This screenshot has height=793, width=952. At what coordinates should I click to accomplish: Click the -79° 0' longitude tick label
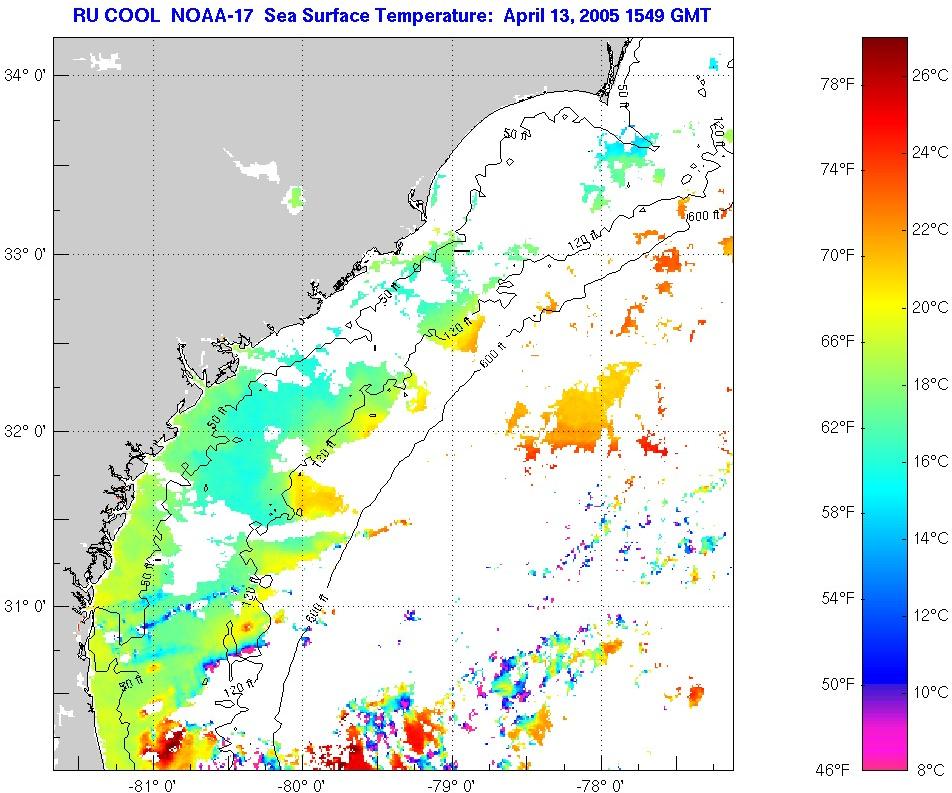(452, 783)
